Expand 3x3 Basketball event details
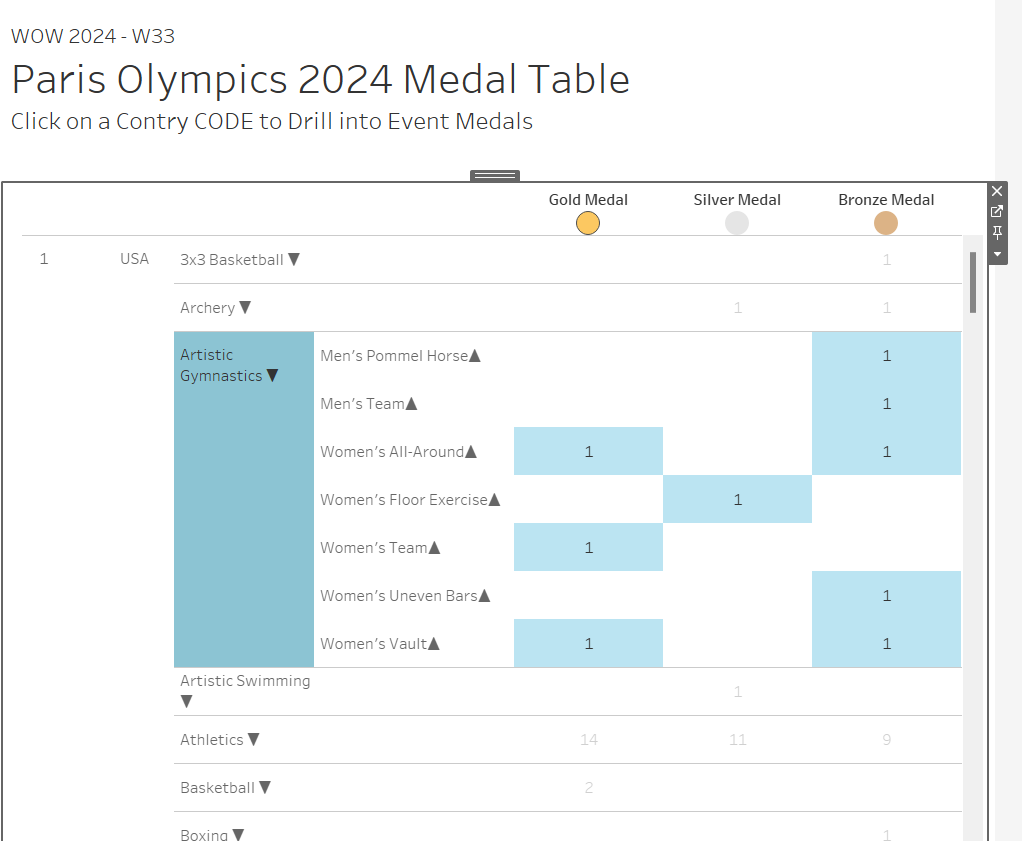Image resolution: width=1022 pixels, height=841 pixels. [x=293, y=259]
